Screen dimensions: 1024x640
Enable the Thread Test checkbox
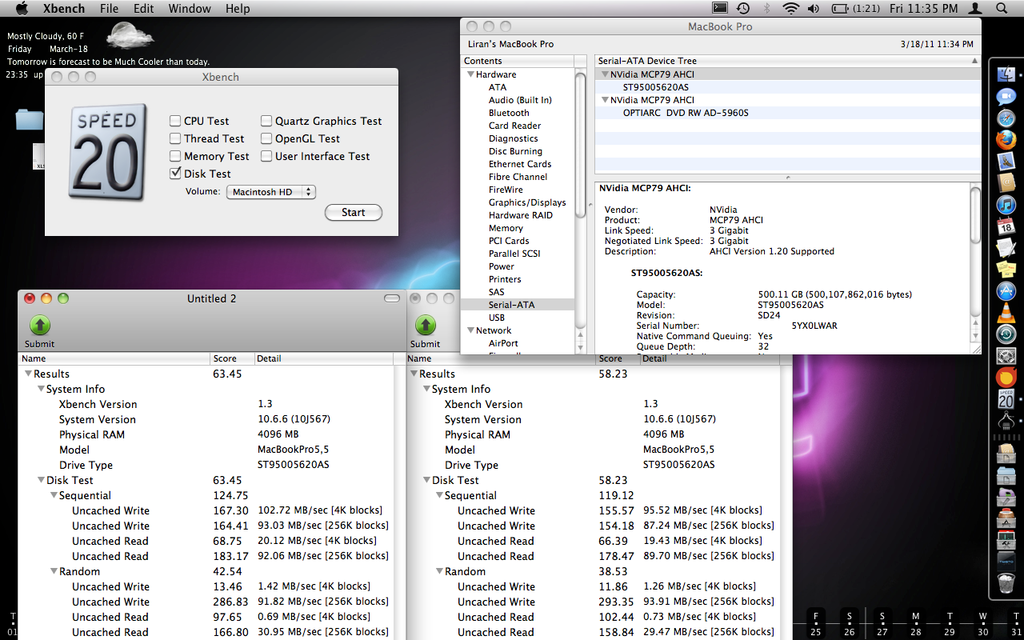(175, 138)
